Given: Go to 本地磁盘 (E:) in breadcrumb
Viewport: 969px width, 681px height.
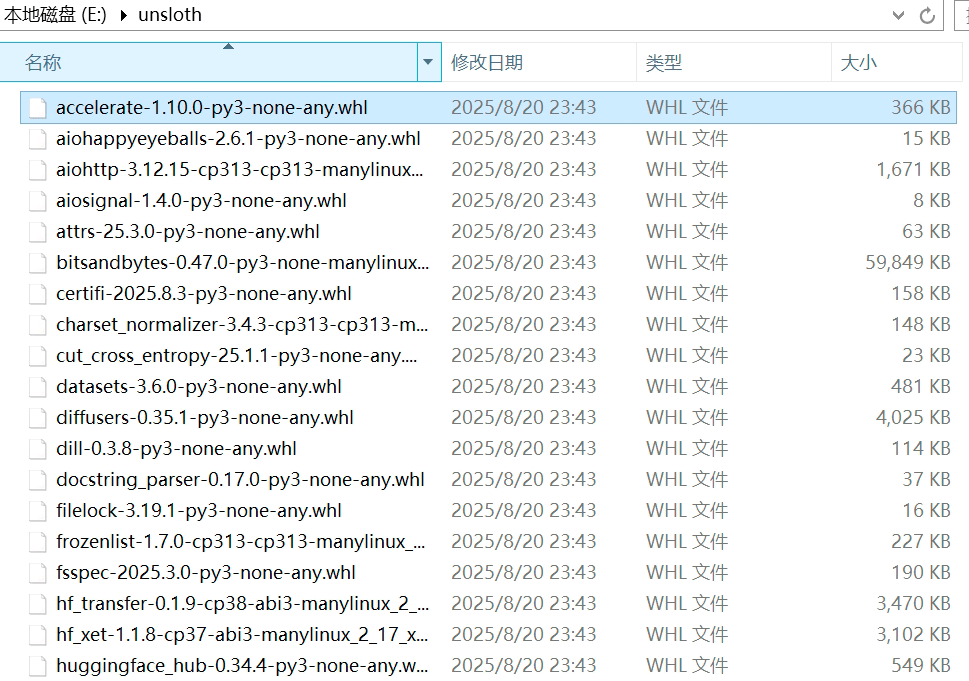Looking at the screenshot, I should (55, 15).
